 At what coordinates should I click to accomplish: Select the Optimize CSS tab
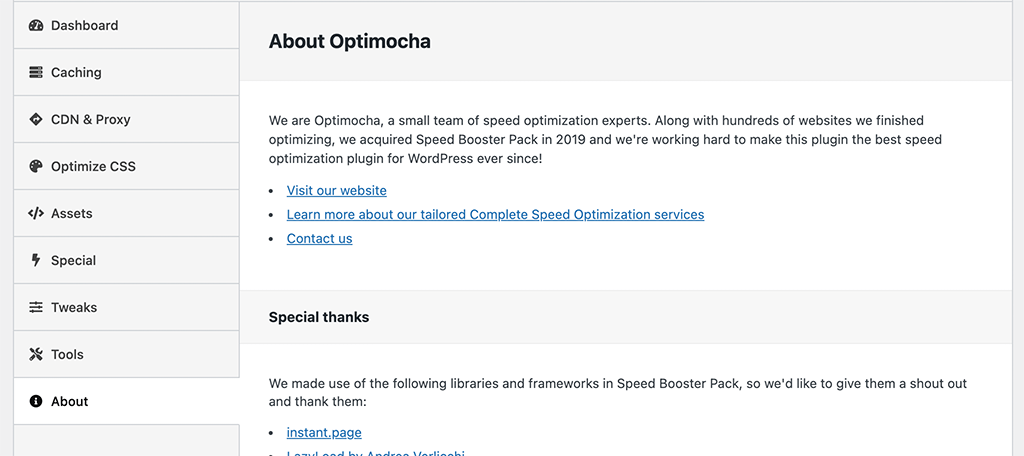pos(126,167)
